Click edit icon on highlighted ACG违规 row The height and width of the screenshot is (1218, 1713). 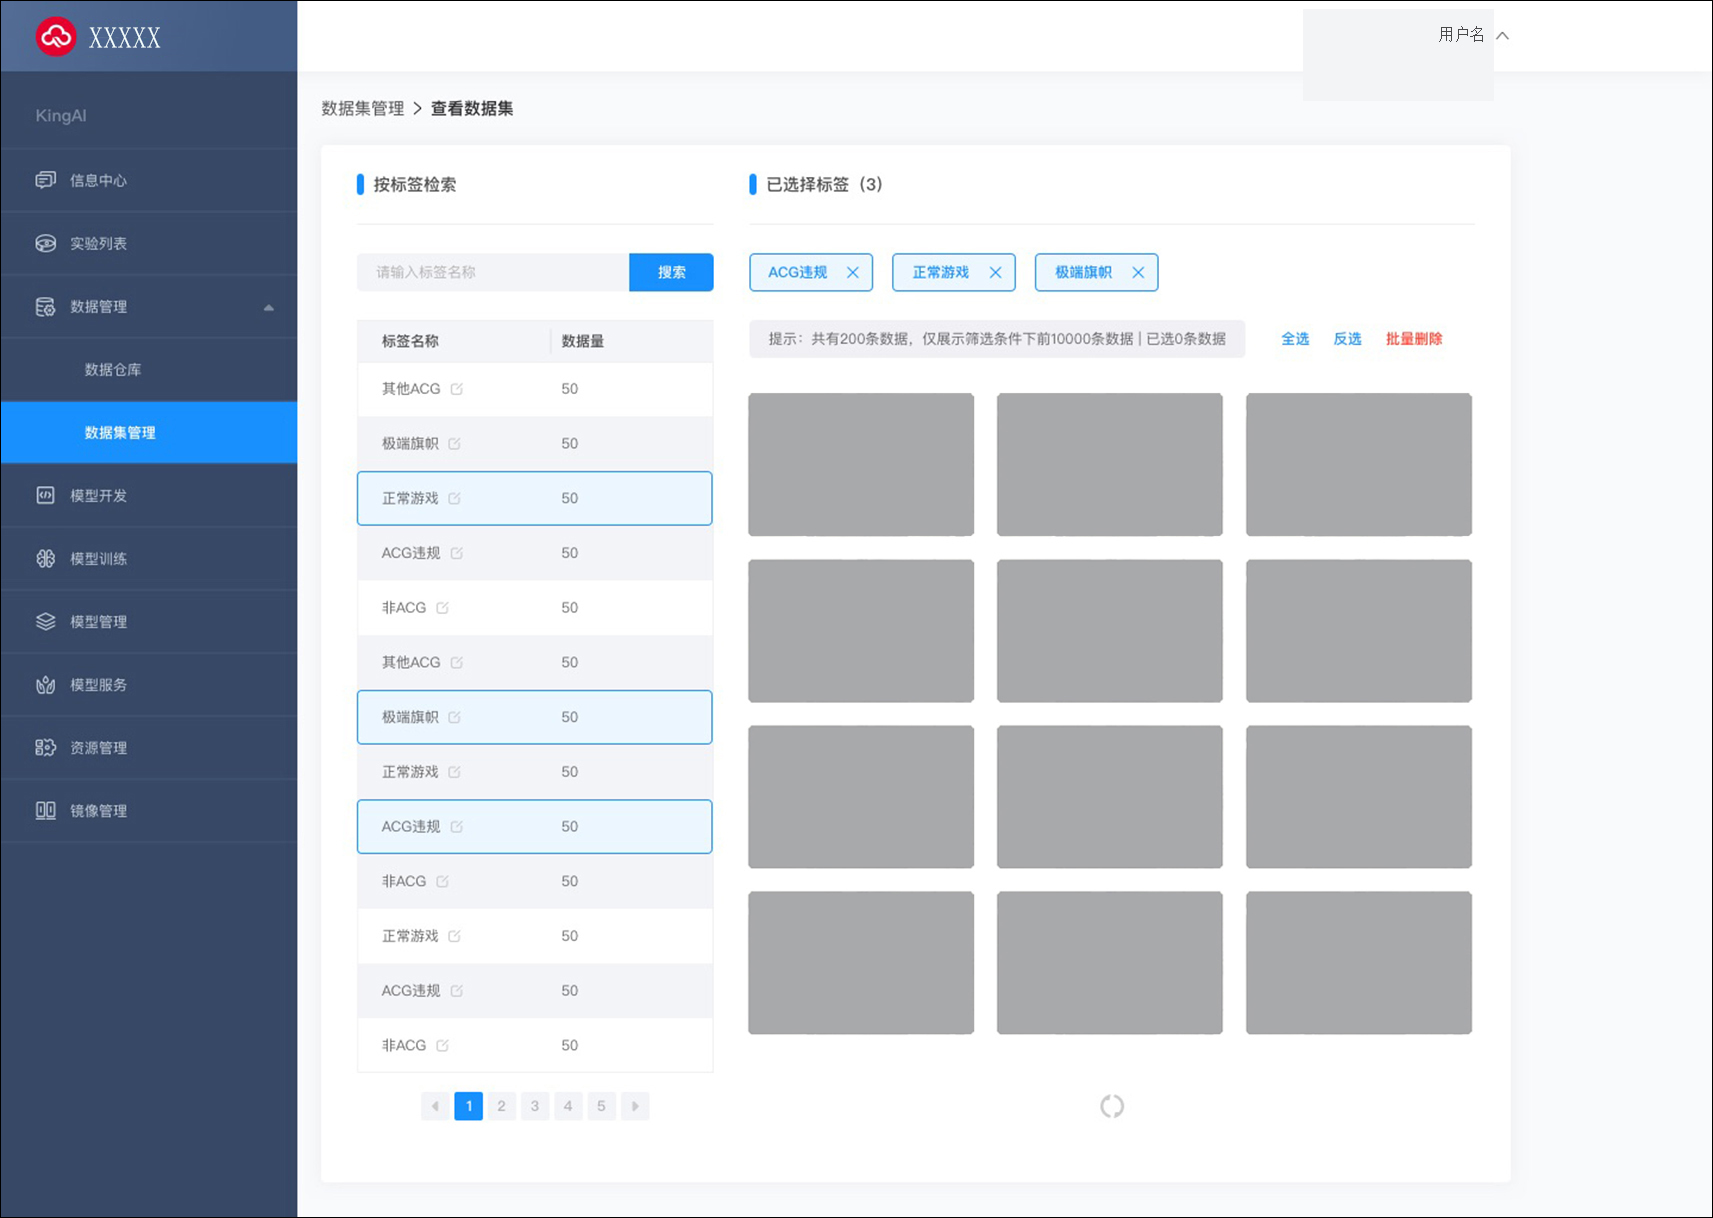click(x=457, y=827)
